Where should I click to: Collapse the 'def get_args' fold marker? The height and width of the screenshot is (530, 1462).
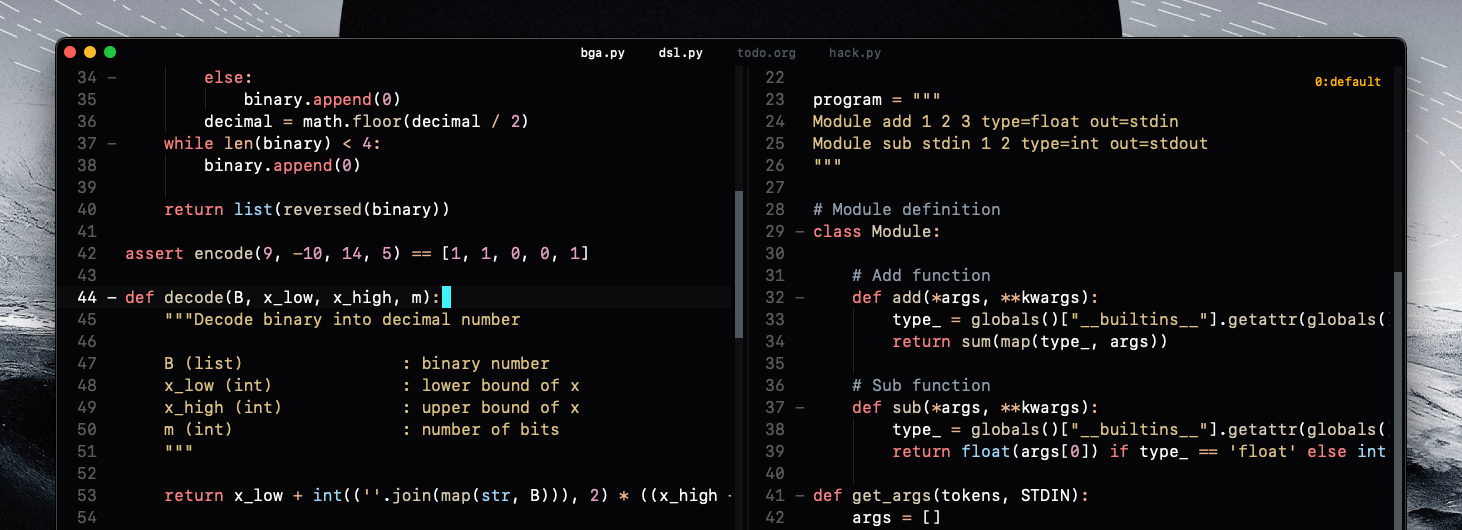pyautogui.click(x=799, y=496)
